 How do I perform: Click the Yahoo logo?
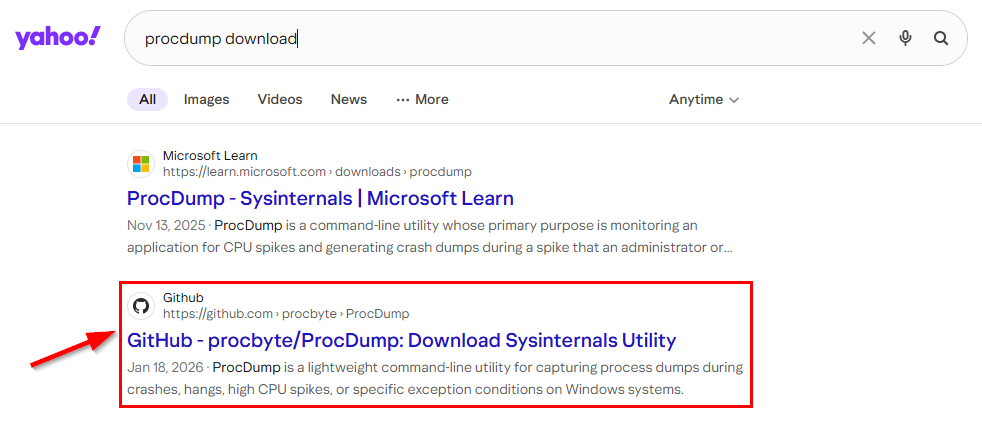(x=57, y=38)
